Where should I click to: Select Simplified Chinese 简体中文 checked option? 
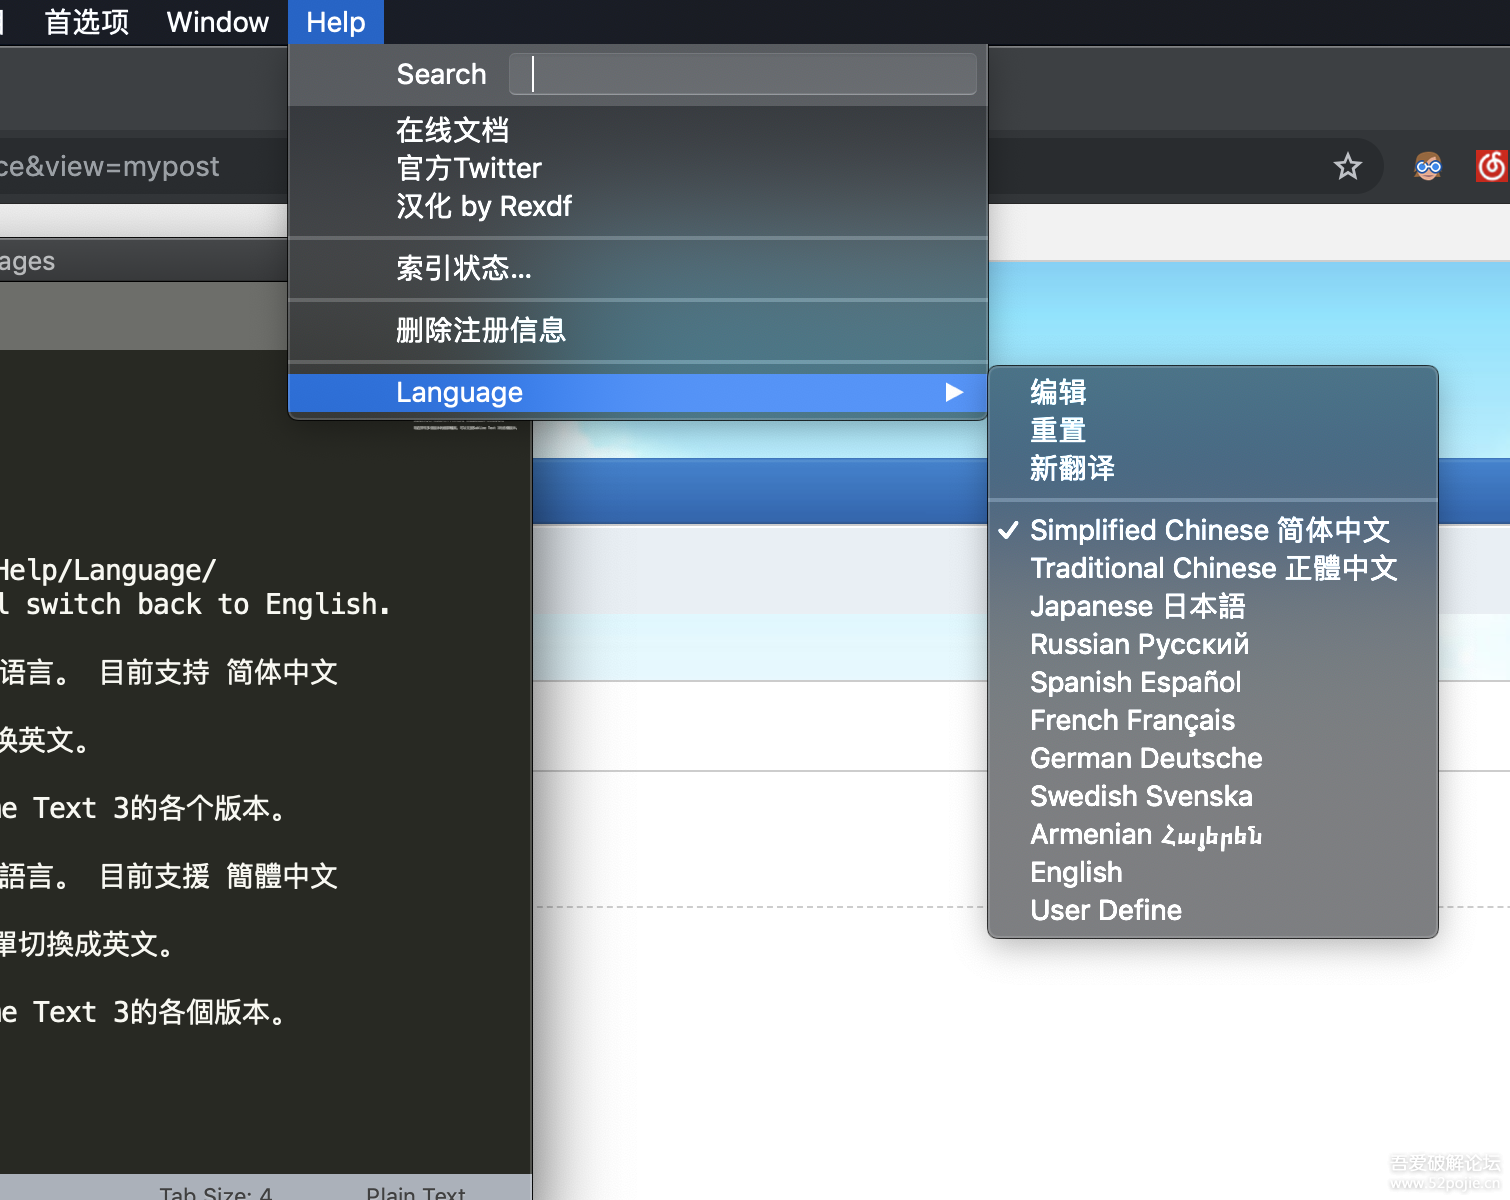(1209, 530)
